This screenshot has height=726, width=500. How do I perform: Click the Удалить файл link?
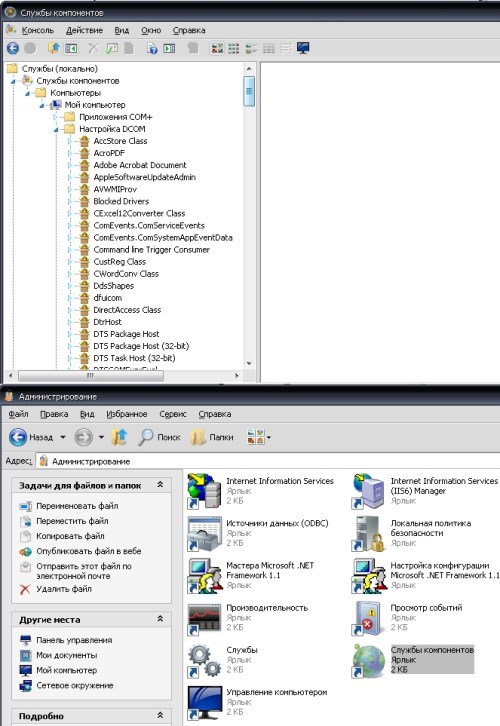pos(64,589)
